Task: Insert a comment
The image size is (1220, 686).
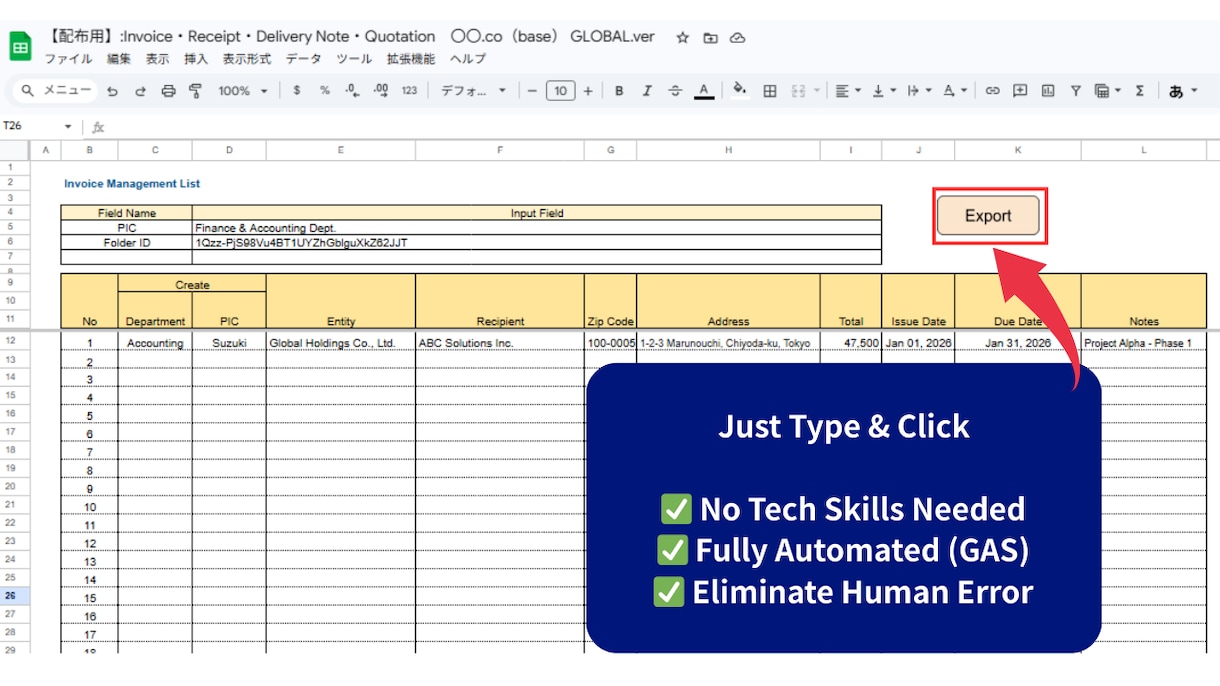Action: (x=1020, y=91)
